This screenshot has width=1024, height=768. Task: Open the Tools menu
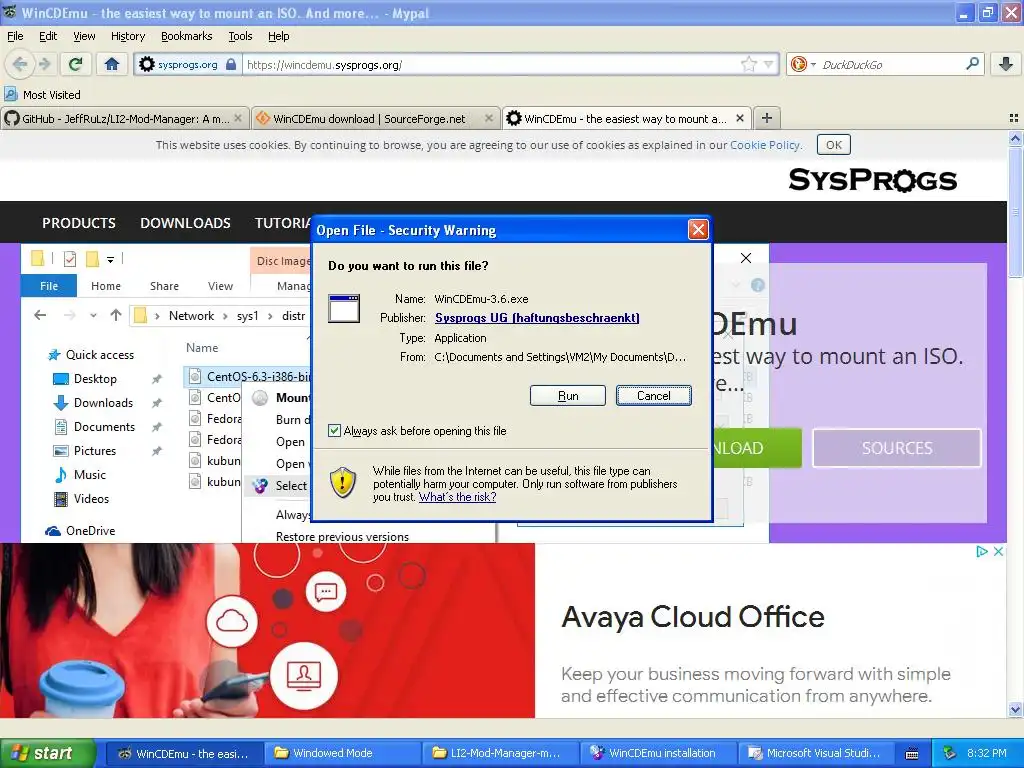click(x=240, y=36)
